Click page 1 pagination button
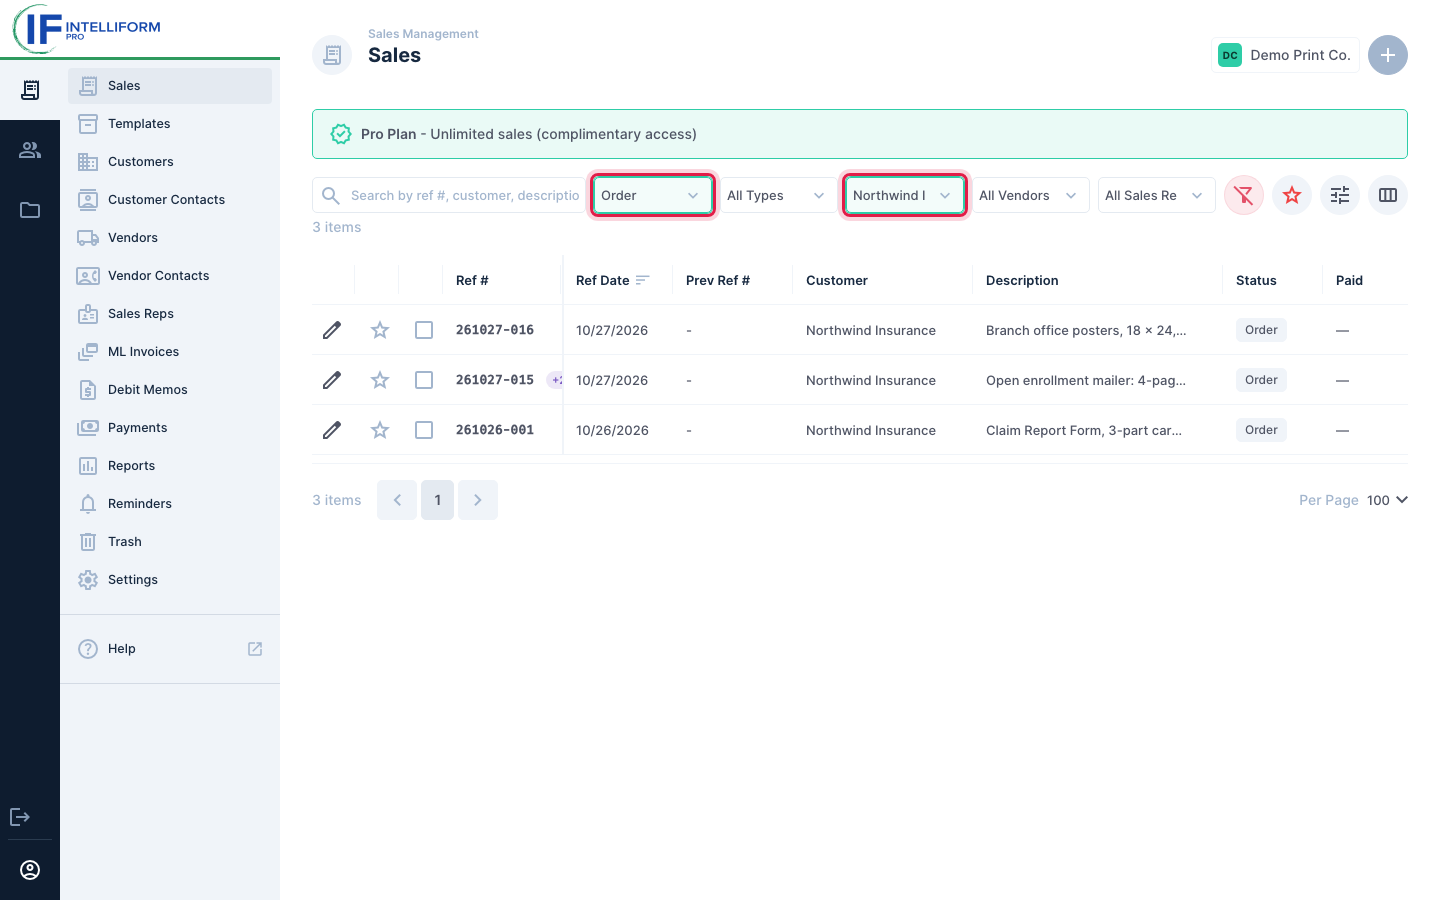1440x900 pixels. 438,500
